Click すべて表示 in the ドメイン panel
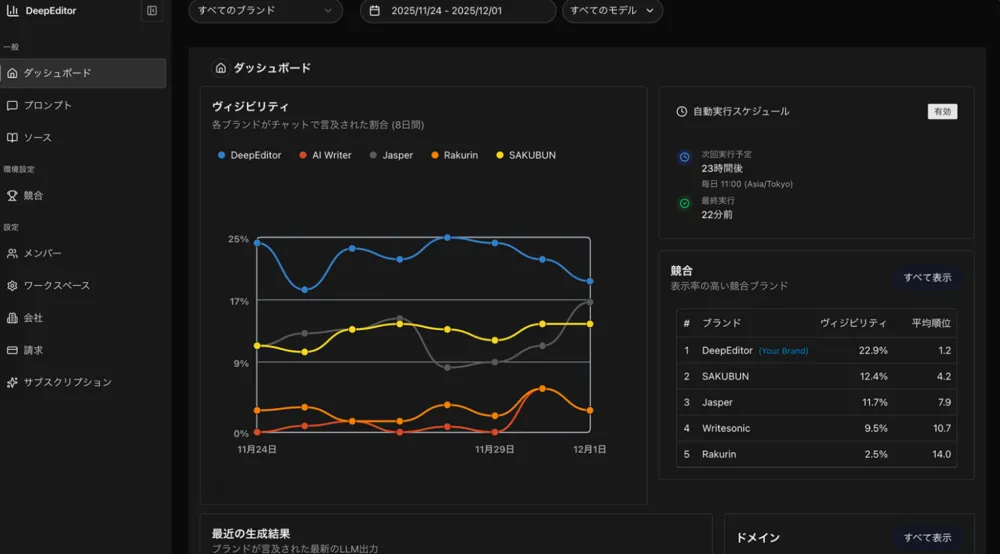 (927, 537)
